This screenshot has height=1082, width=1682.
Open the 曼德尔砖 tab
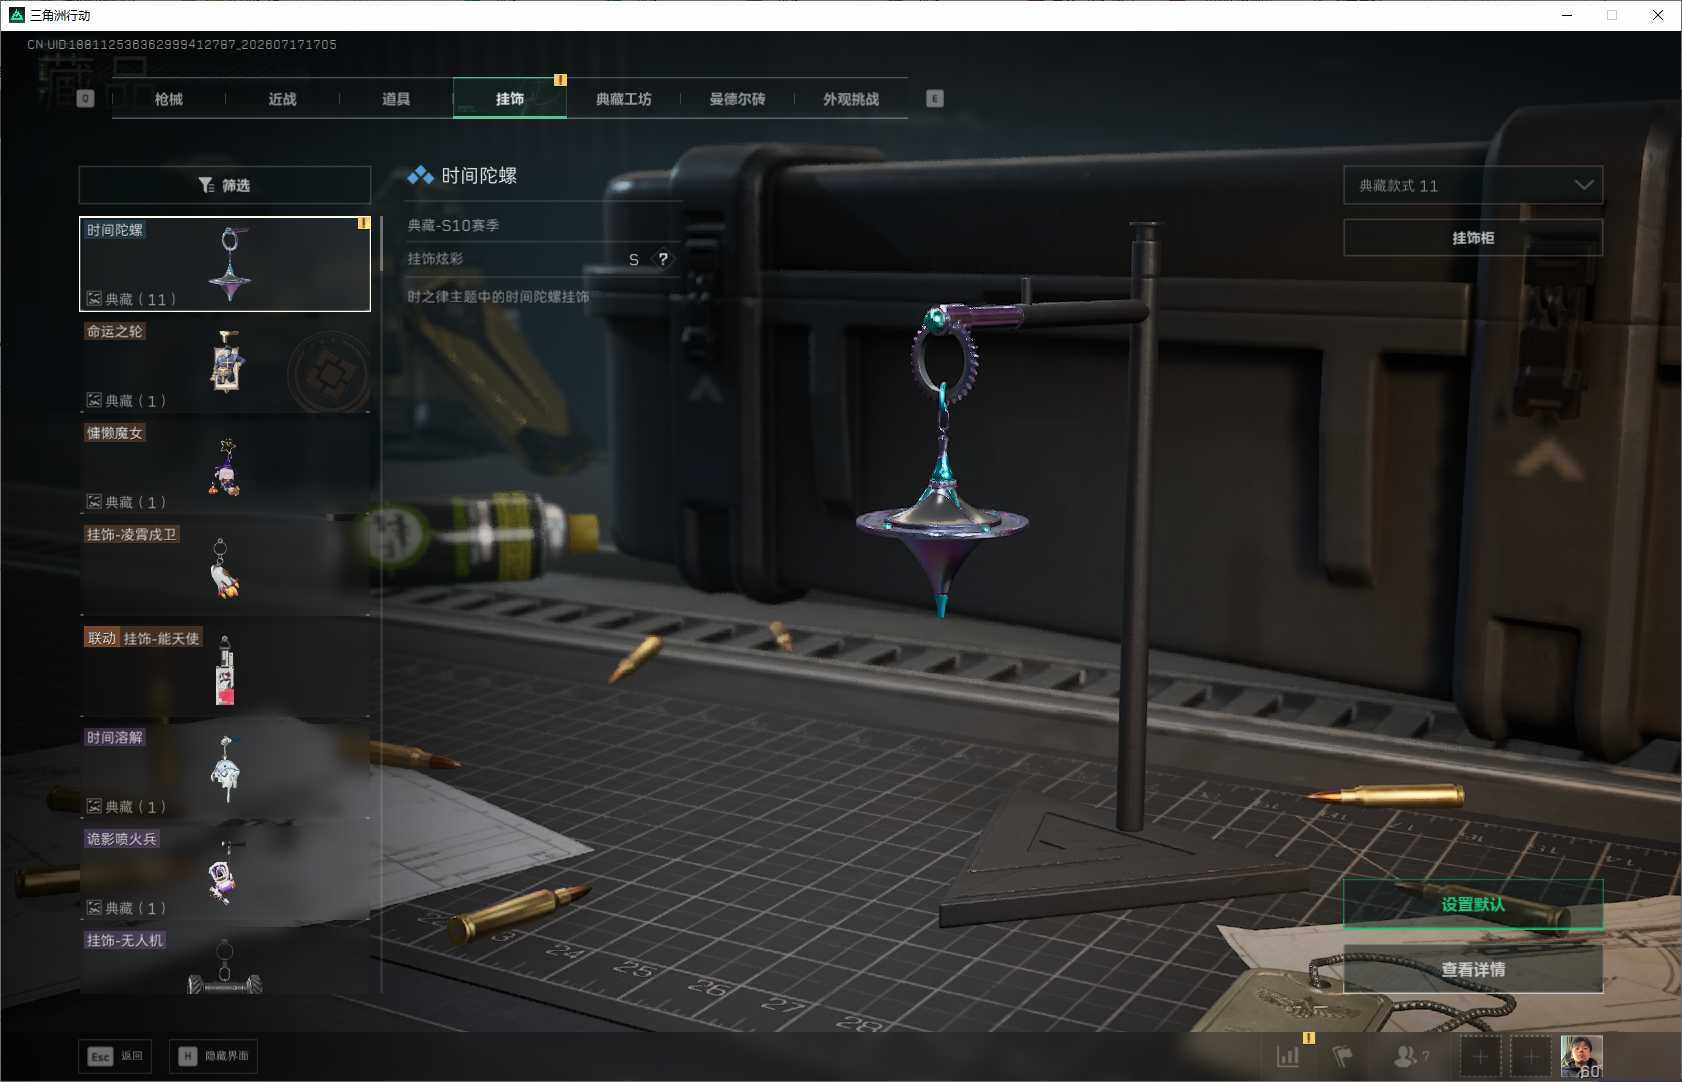738,99
